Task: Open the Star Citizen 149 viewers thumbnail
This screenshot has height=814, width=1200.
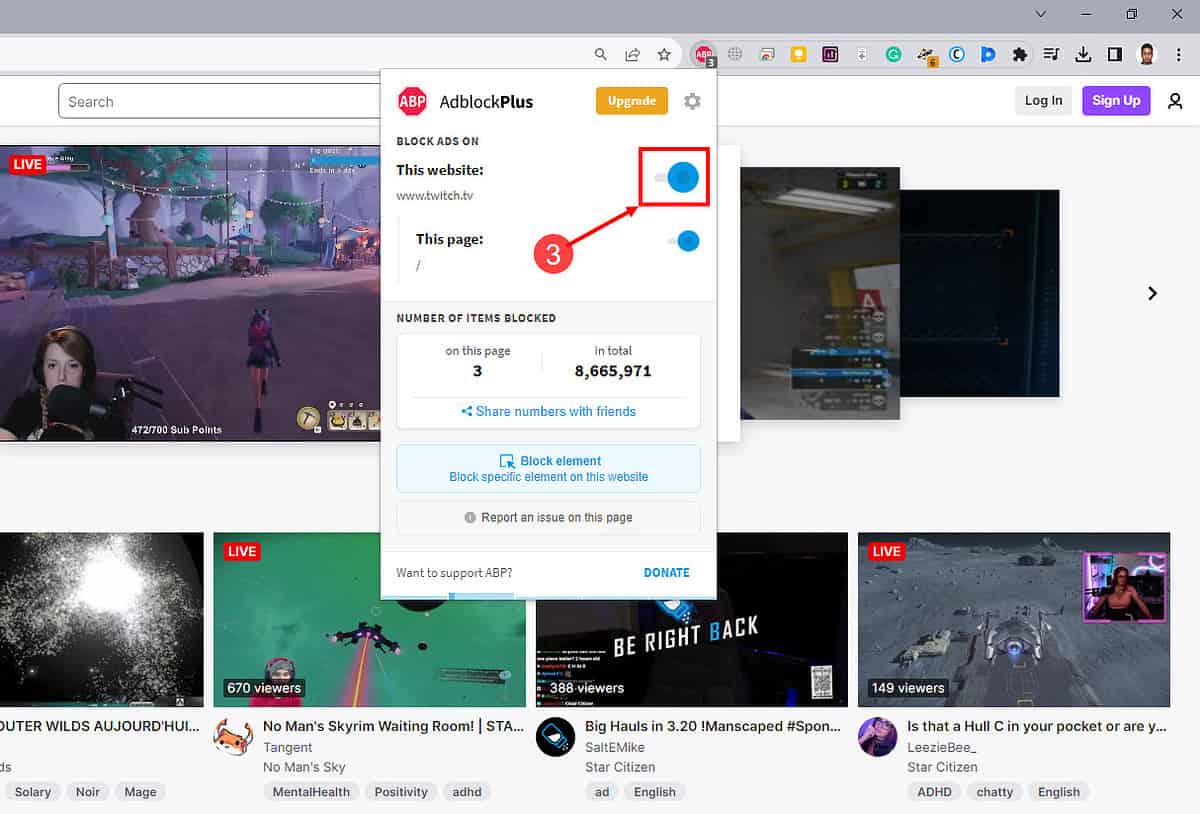Action: coord(1014,620)
